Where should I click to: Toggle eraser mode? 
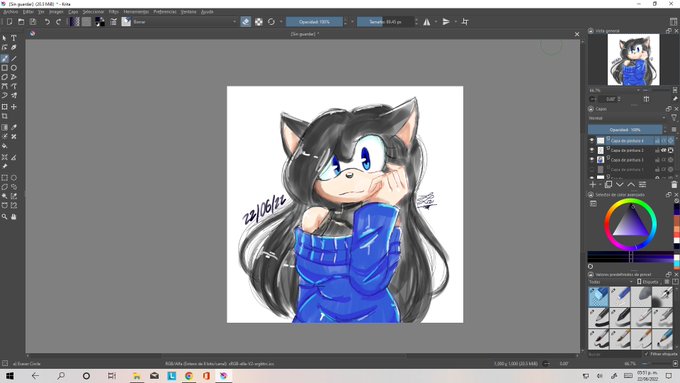tap(246, 22)
